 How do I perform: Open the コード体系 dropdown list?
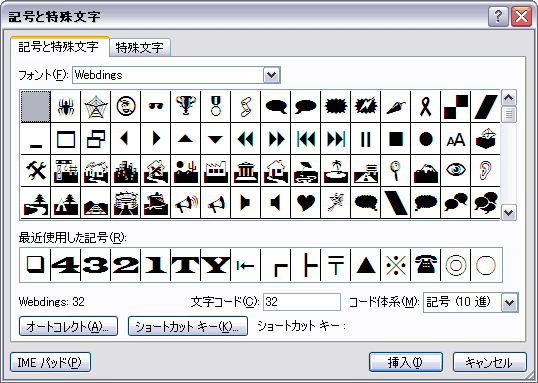509,302
